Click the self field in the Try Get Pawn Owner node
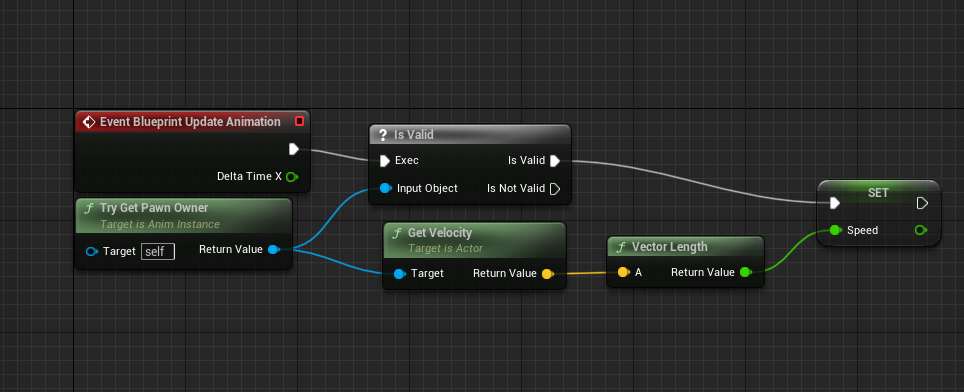 (158, 251)
